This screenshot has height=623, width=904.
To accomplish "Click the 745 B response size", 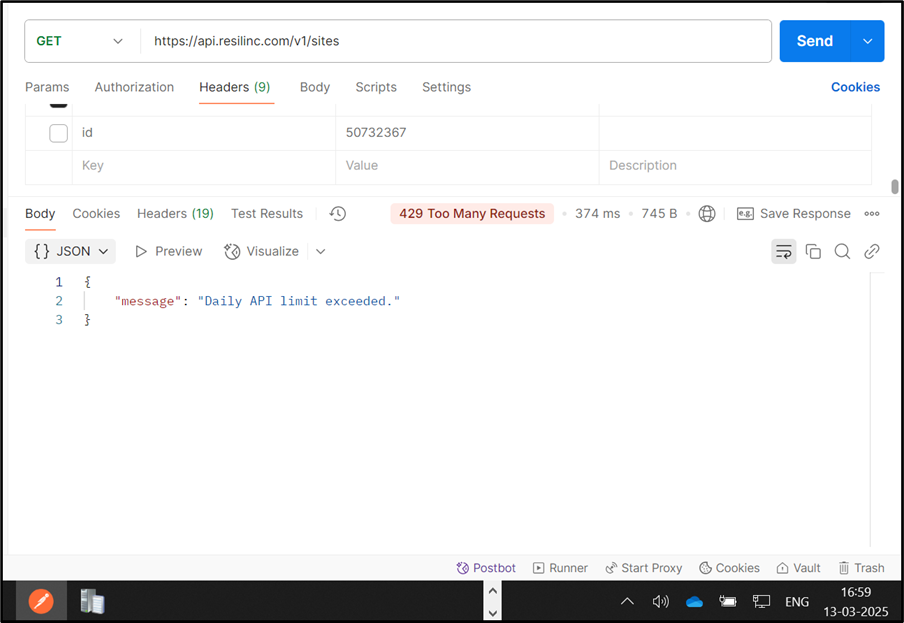I will 659,214.
